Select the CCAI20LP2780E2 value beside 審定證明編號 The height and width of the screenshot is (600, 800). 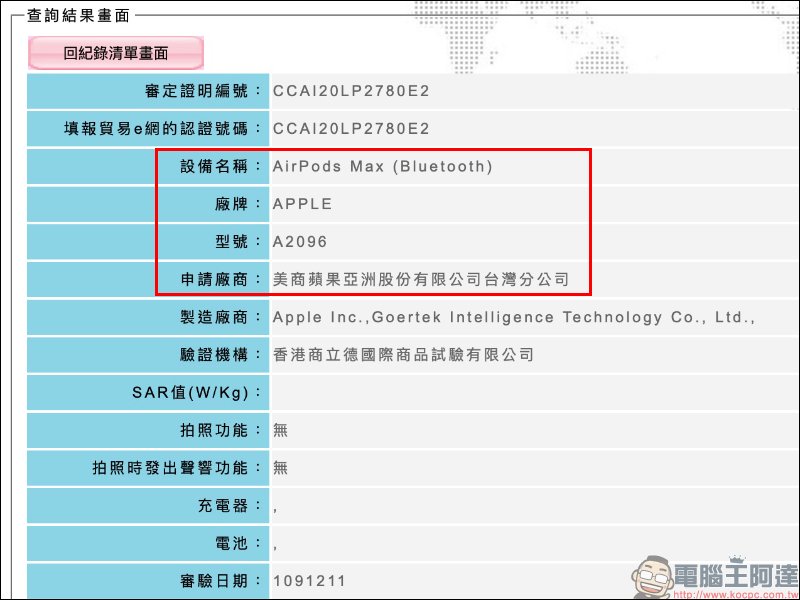point(351,91)
